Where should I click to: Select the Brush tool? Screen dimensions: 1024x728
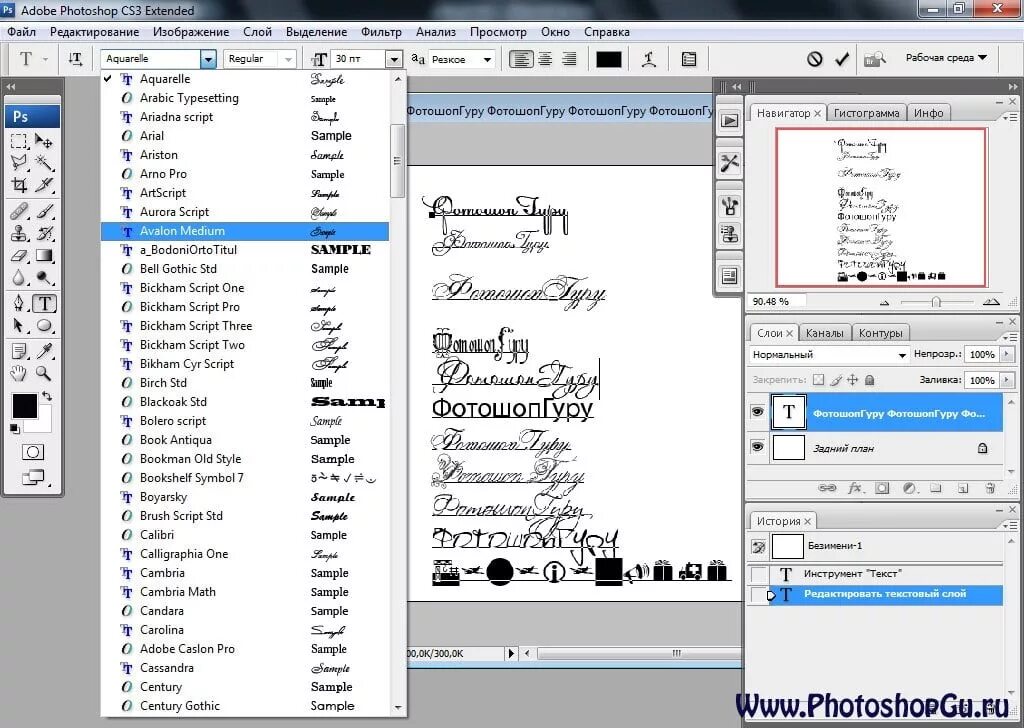click(44, 211)
